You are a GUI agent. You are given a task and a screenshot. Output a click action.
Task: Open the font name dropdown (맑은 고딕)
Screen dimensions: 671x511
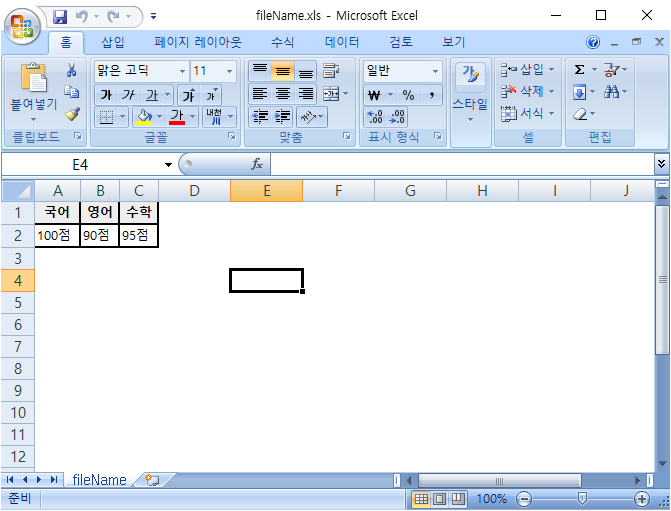pyautogui.click(x=182, y=71)
